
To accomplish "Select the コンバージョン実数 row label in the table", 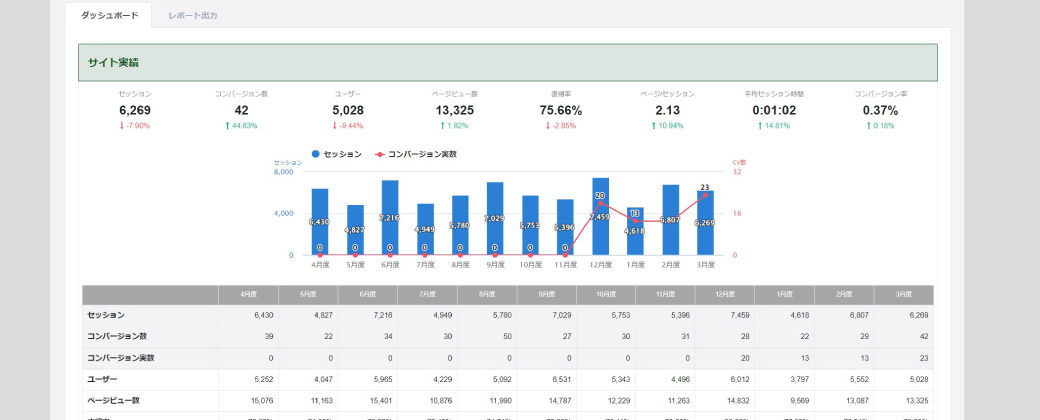I will 121,357.
